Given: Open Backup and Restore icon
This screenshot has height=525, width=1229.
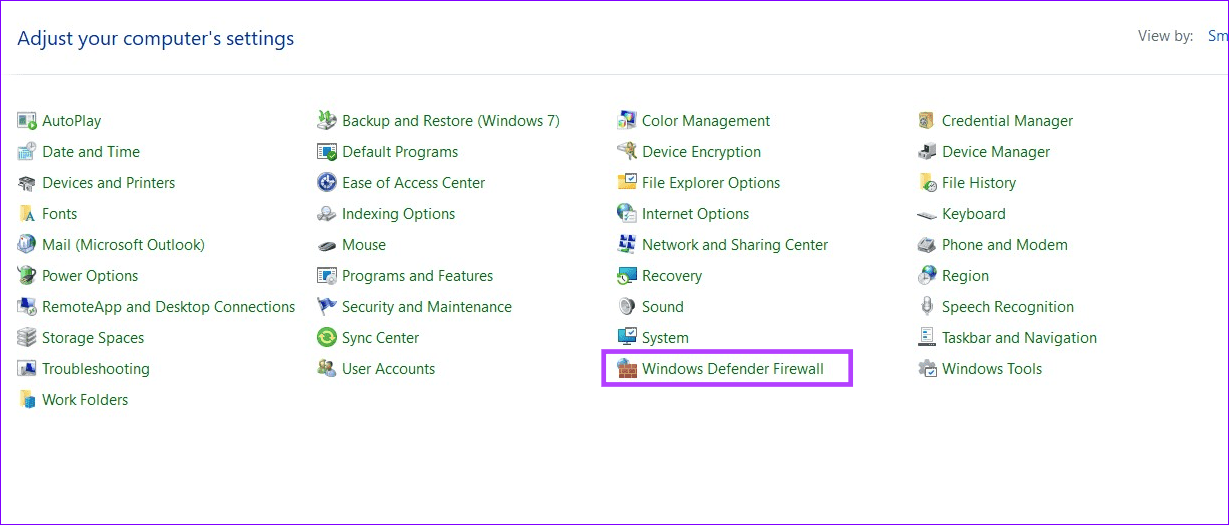Looking at the screenshot, I should (x=327, y=121).
